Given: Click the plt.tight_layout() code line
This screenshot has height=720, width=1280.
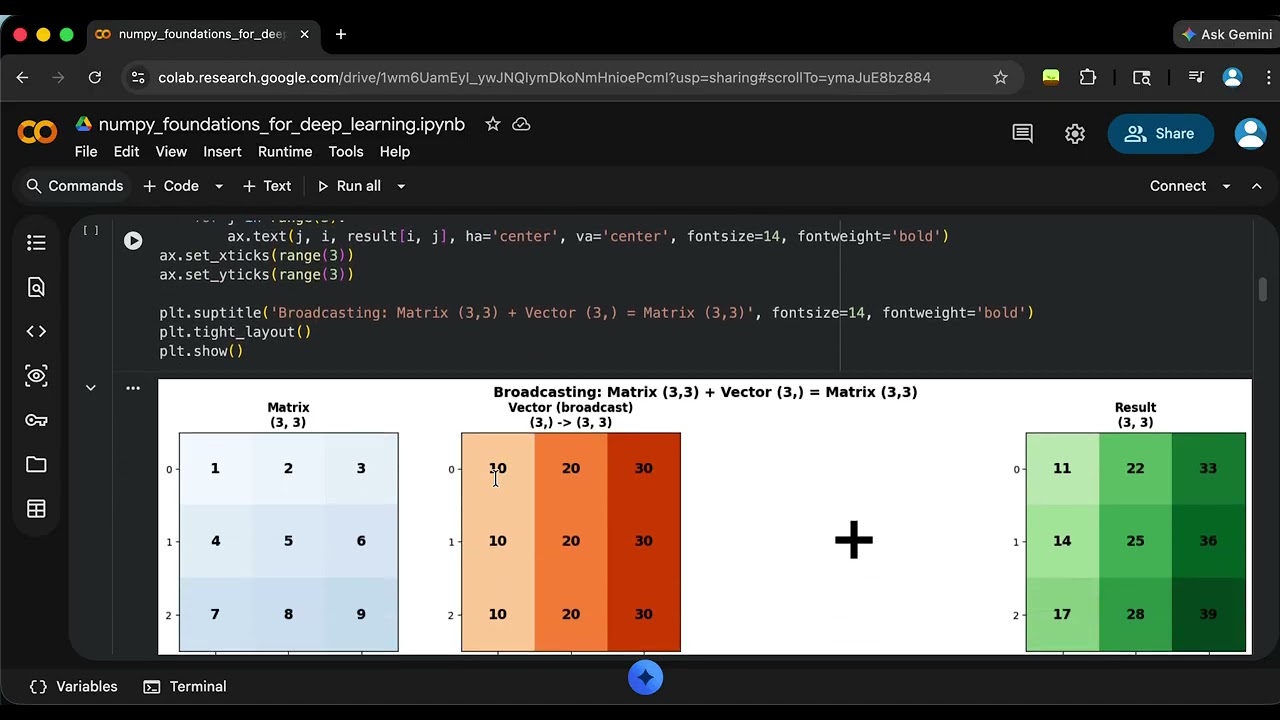Looking at the screenshot, I should click(235, 332).
